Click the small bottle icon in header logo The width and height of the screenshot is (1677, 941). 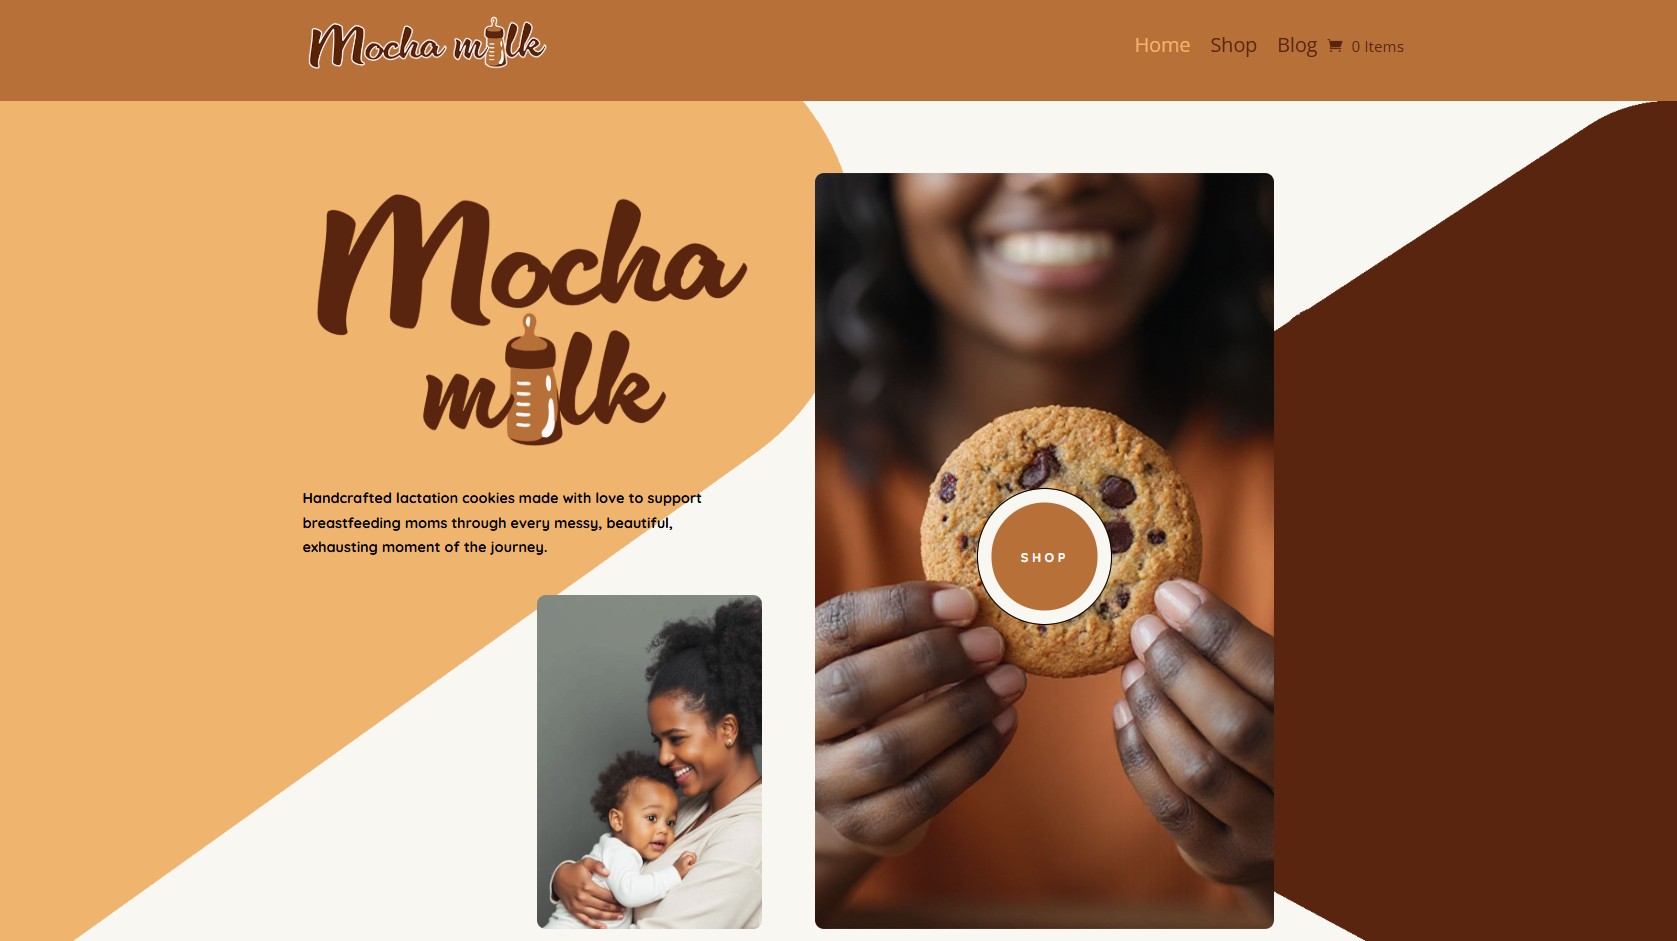pyautogui.click(x=494, y=42)
